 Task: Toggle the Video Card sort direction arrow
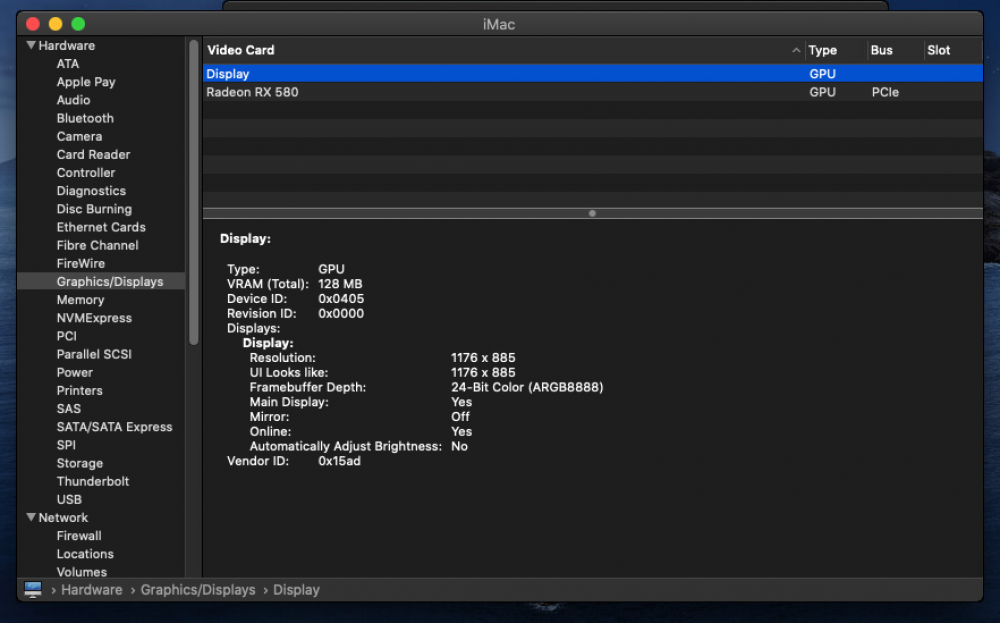(796, 50)
